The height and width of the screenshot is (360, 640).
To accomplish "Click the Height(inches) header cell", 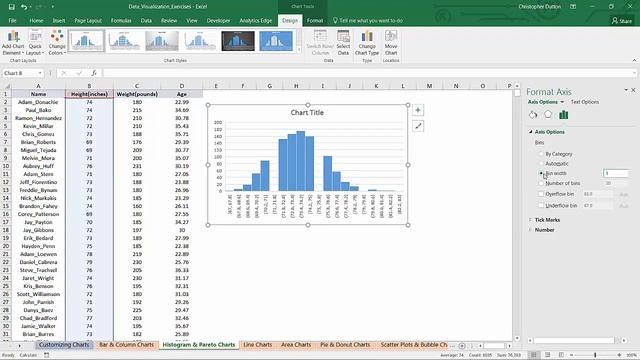I will point(89,94).
